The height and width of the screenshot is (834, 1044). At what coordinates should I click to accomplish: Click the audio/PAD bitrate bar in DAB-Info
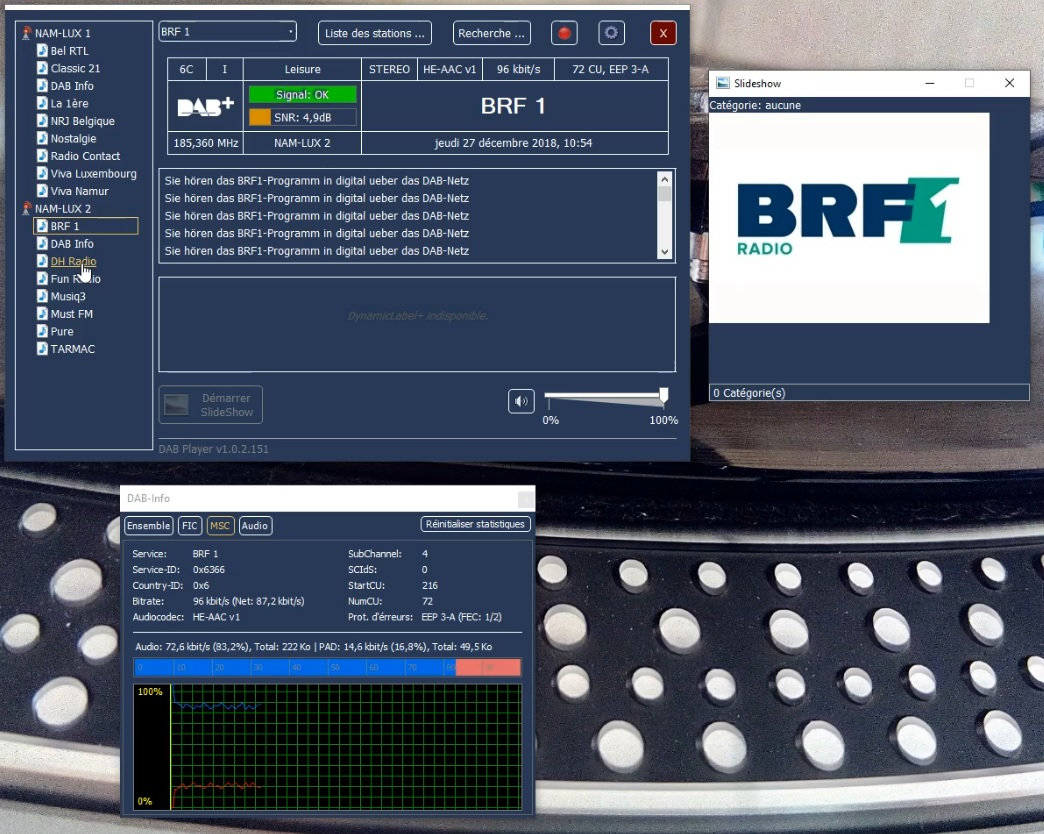328,667
